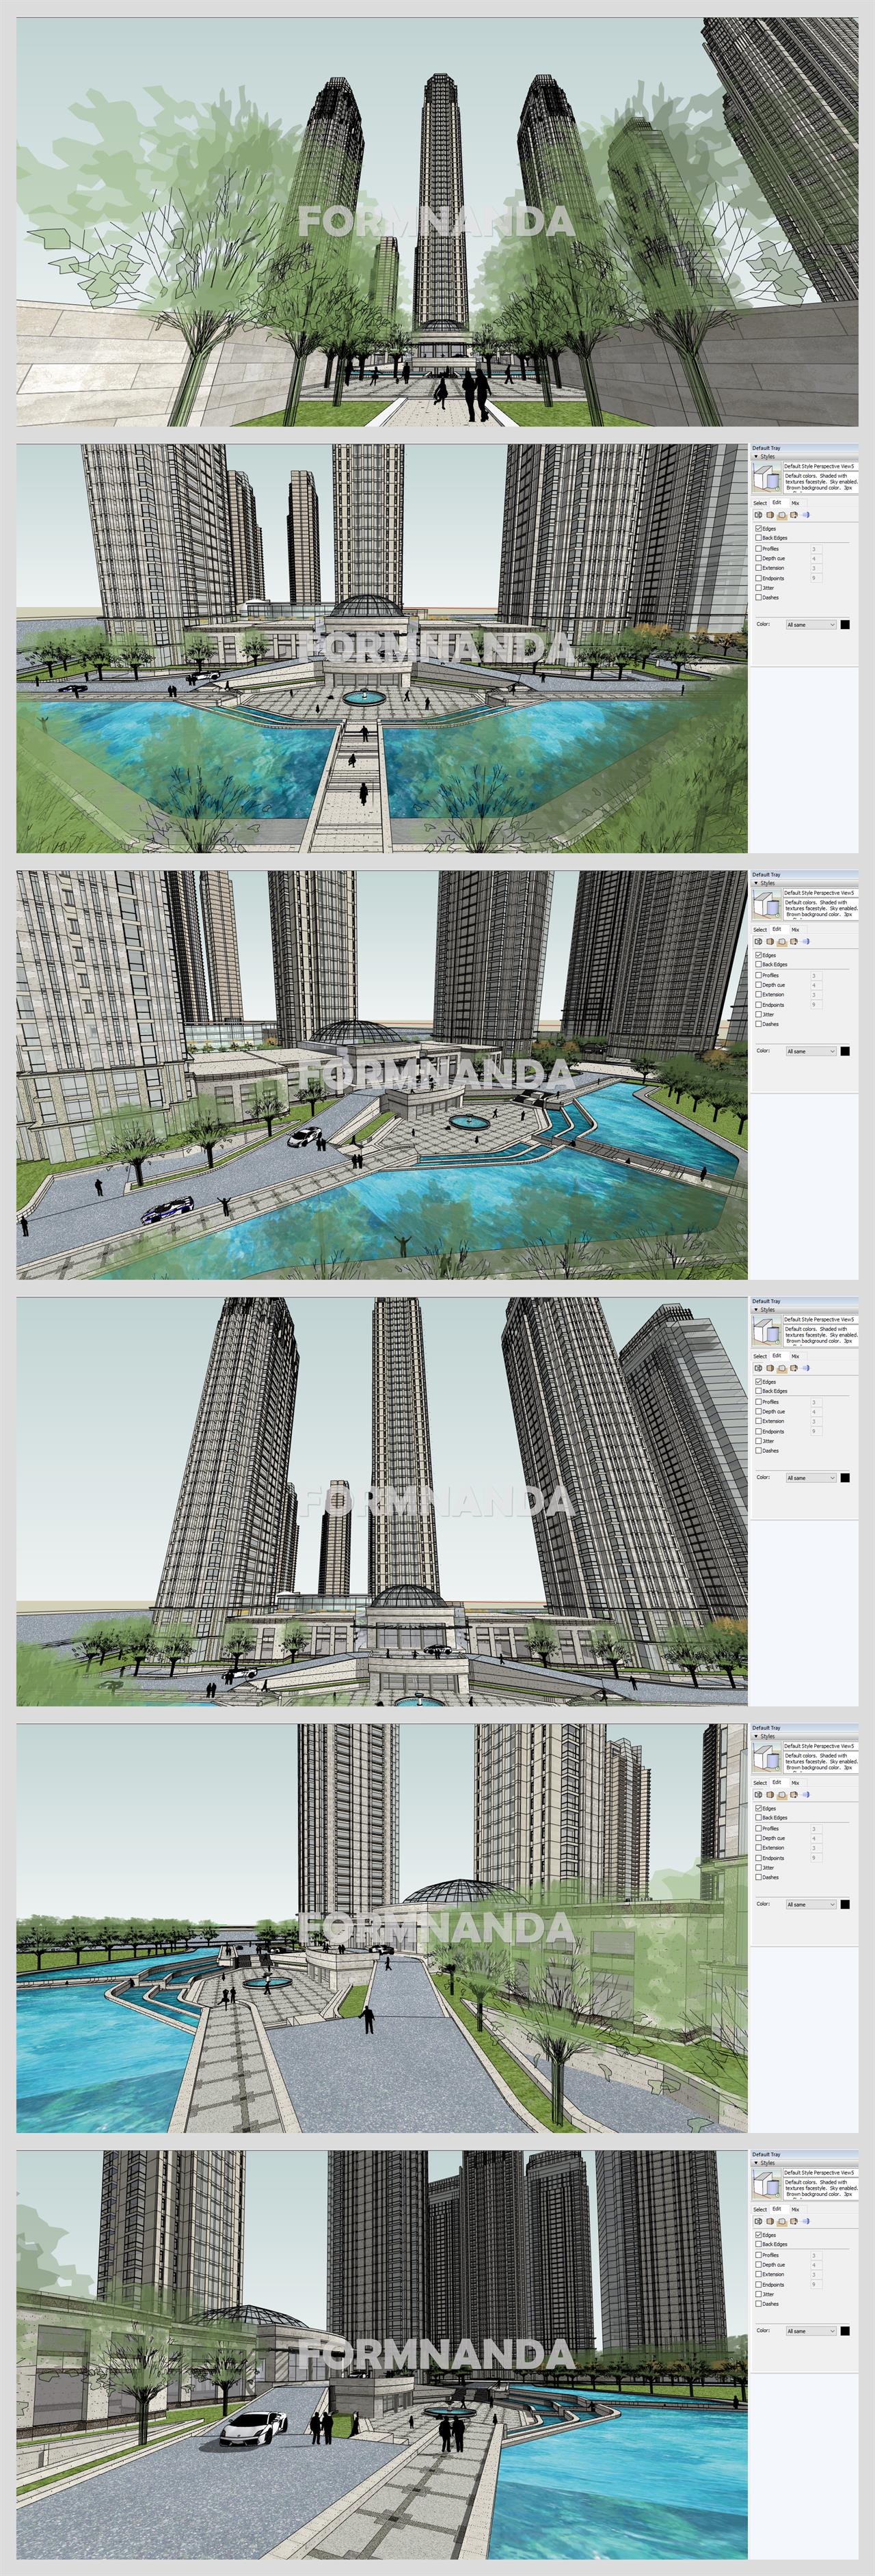Collapse Styles panel in two-car aerial view tray

pos(756,883)
